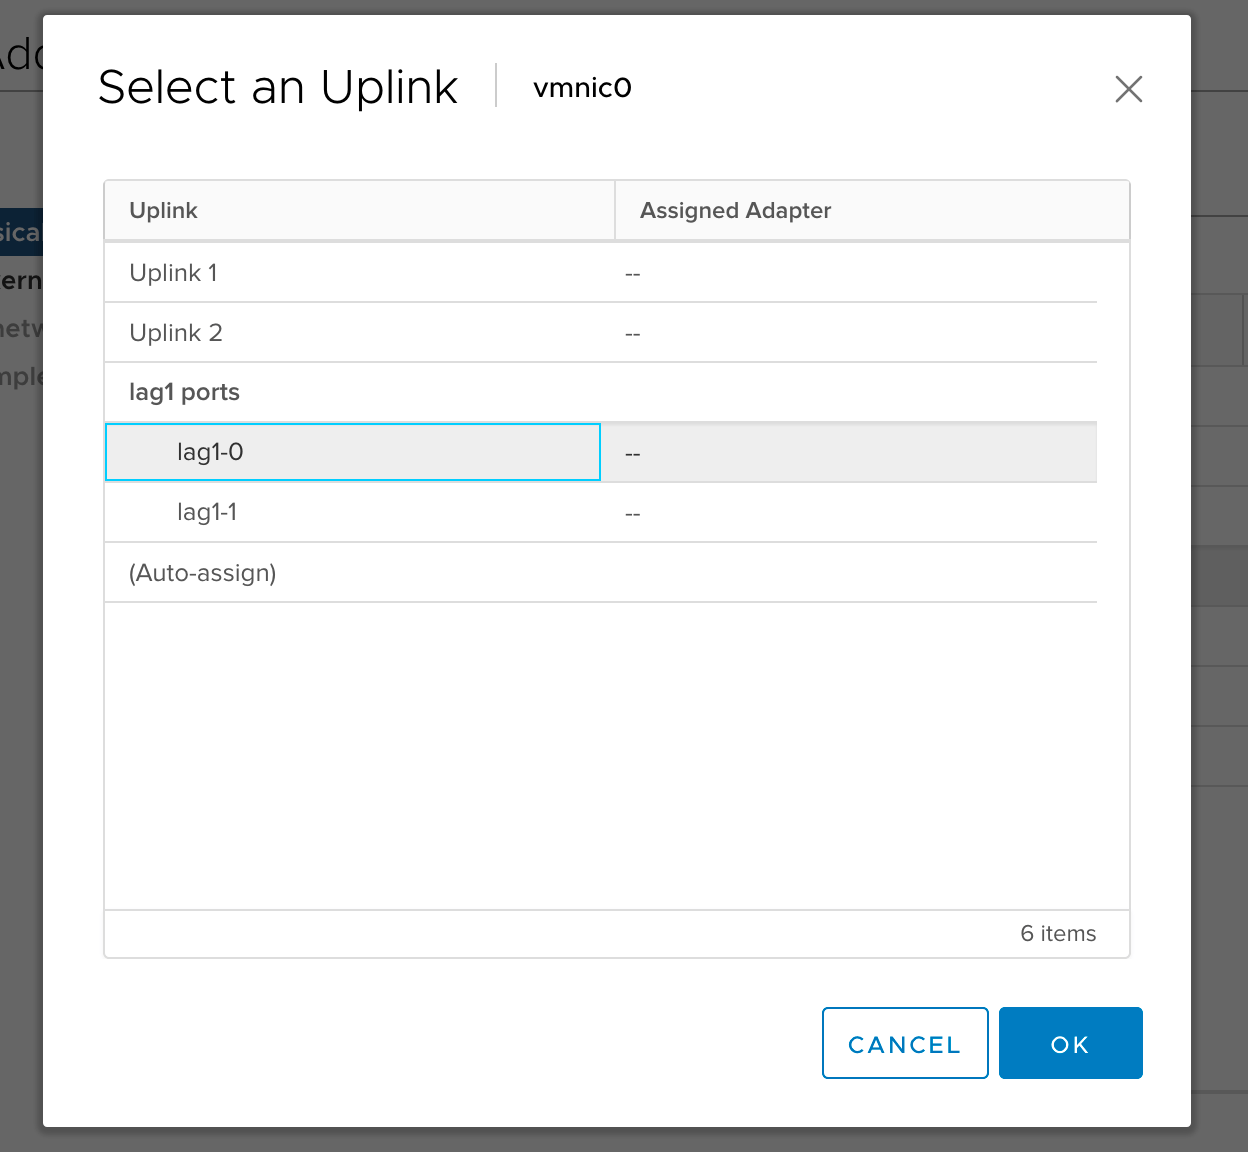Choose the (Auto-assign) option
The image size is (1248, 1152).
click(203, 573)
